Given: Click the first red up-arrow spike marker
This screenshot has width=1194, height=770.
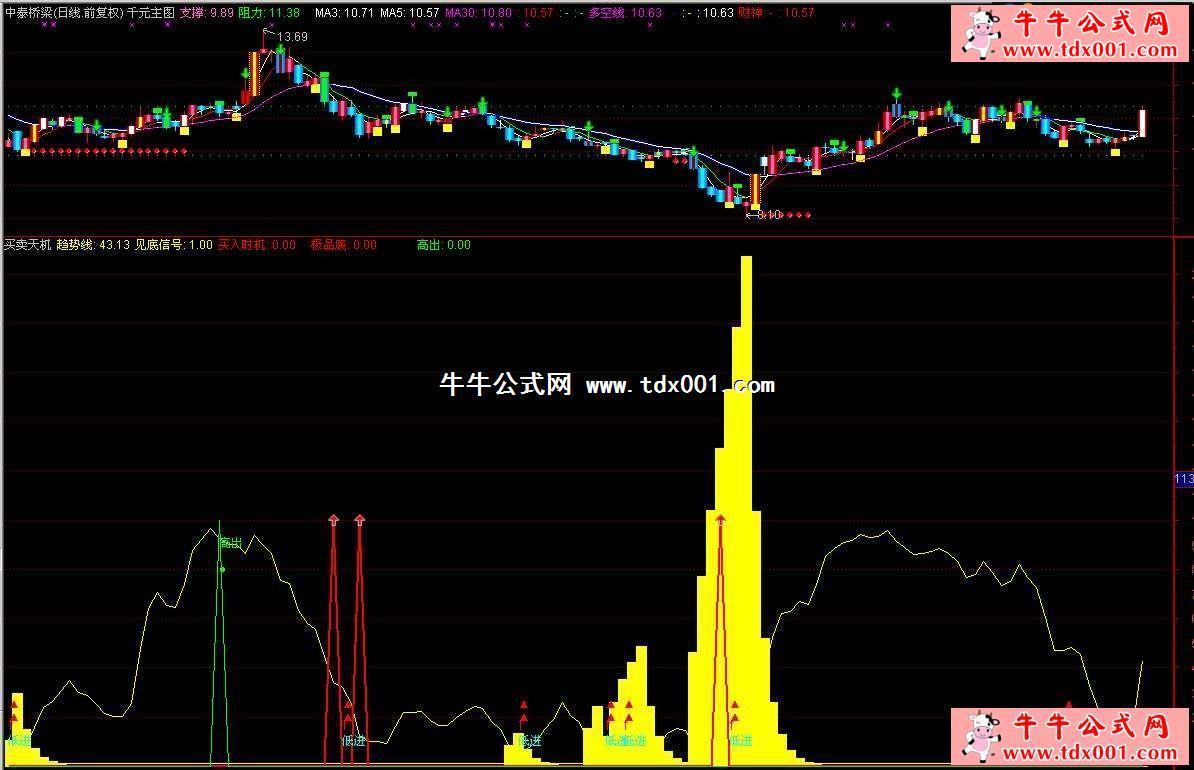Looking at the screenshot, I should pyautogui.click(x=333, y=520).
